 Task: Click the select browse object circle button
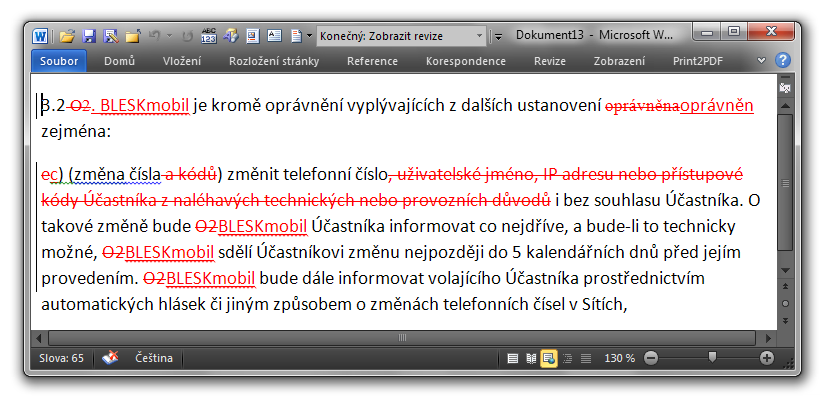click(785, 303)
